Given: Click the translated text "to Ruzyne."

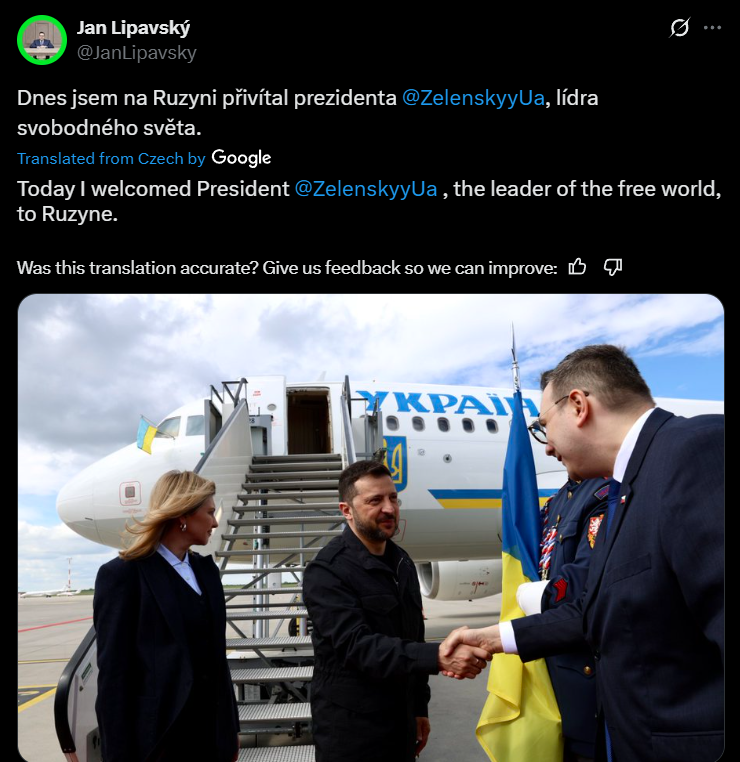Looking at the screenshot, I should pyautogui.click(x=68, y=214).
